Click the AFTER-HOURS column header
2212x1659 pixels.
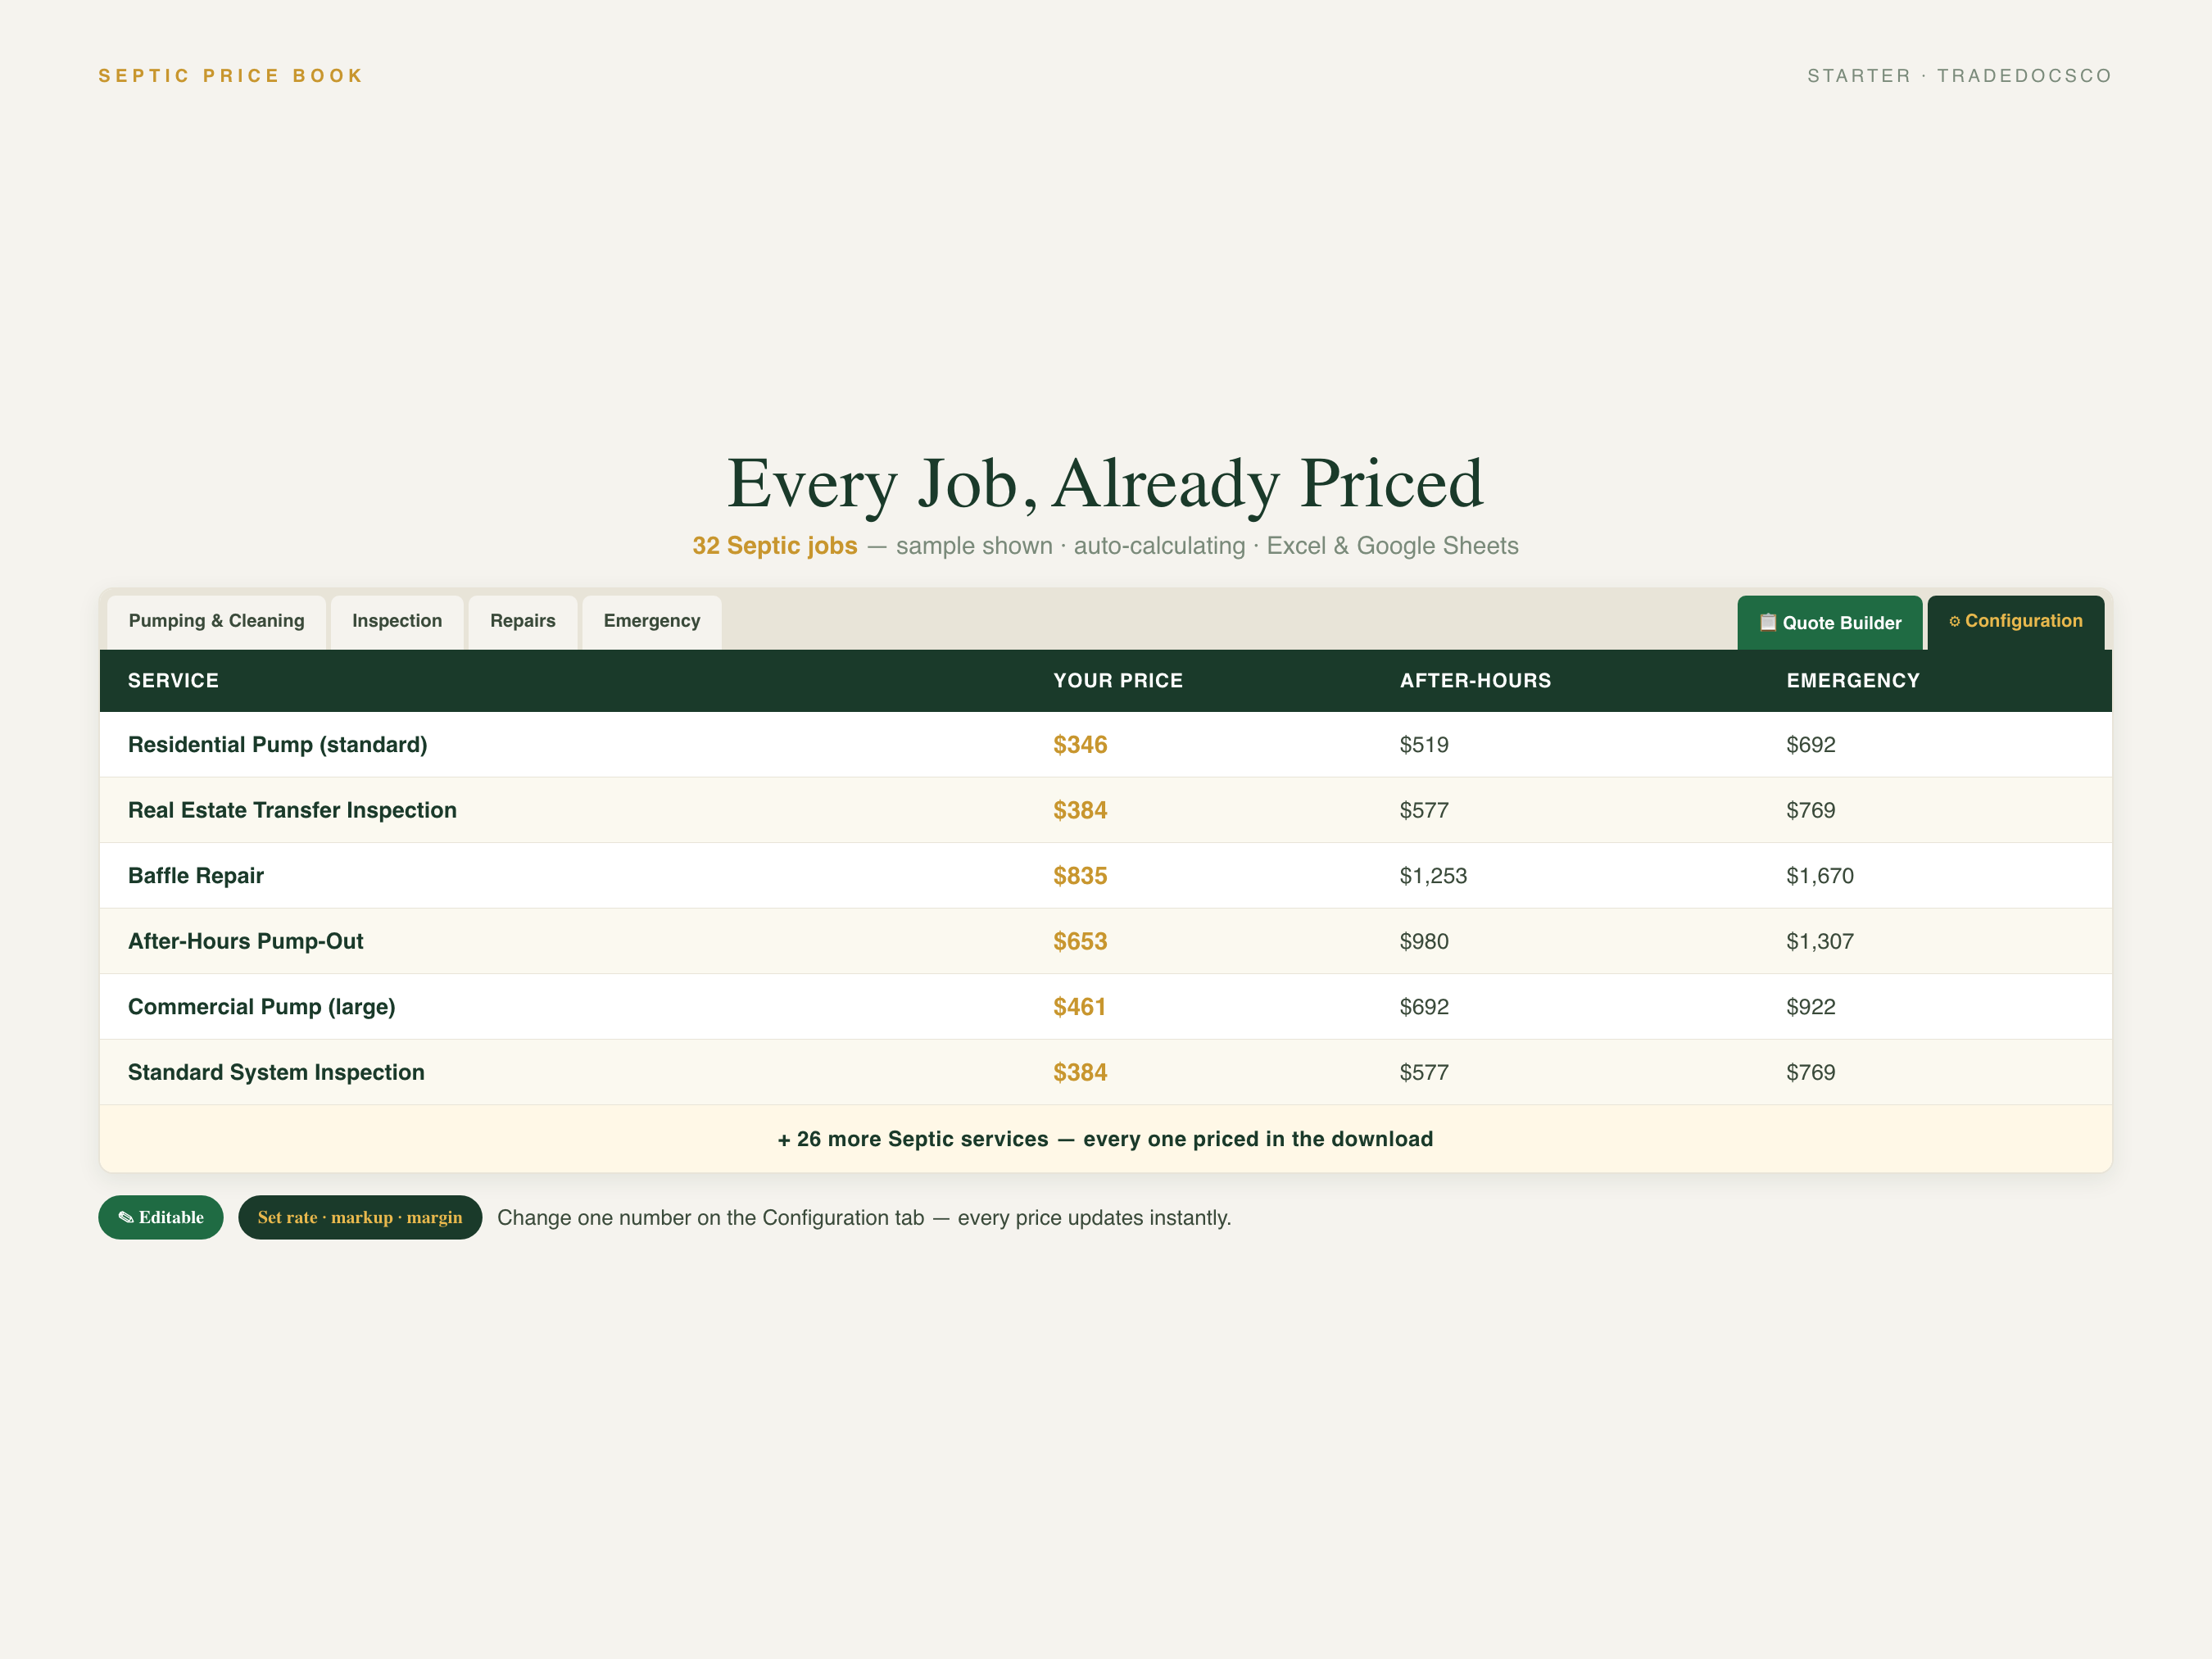[1475, 681]
